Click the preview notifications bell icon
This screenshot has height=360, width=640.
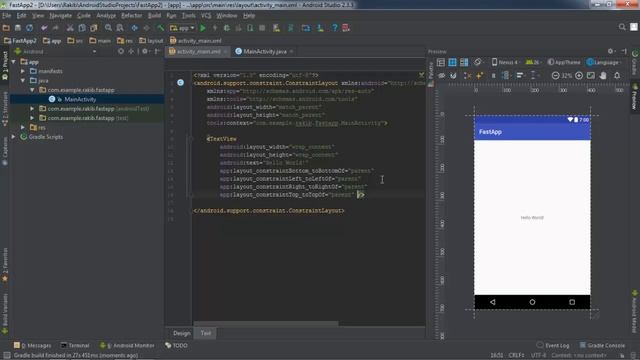617,76
